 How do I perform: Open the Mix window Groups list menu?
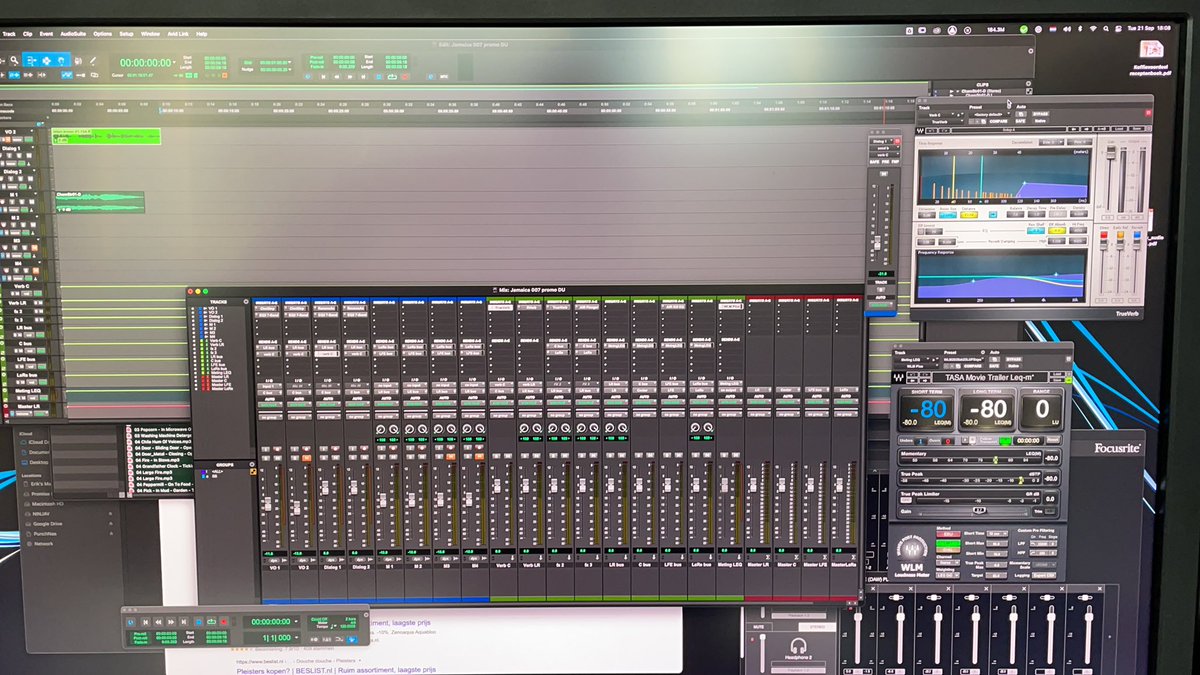click(x=252, y=464)
